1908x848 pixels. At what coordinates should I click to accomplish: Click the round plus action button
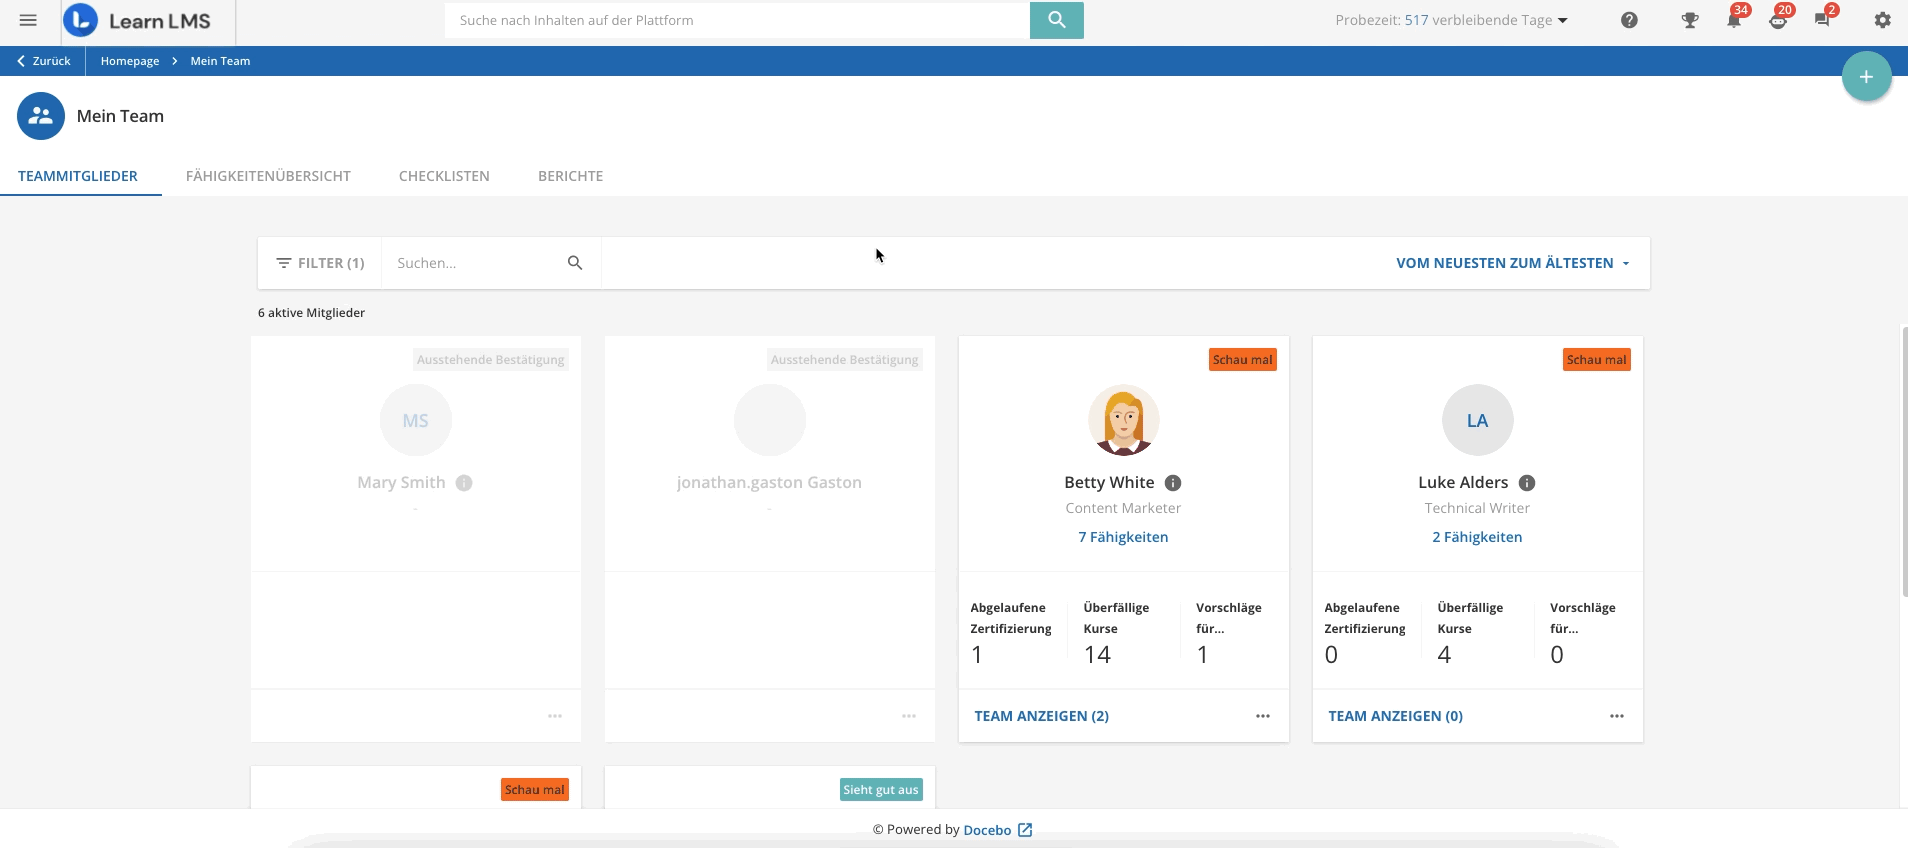[x=1866, y=77]
